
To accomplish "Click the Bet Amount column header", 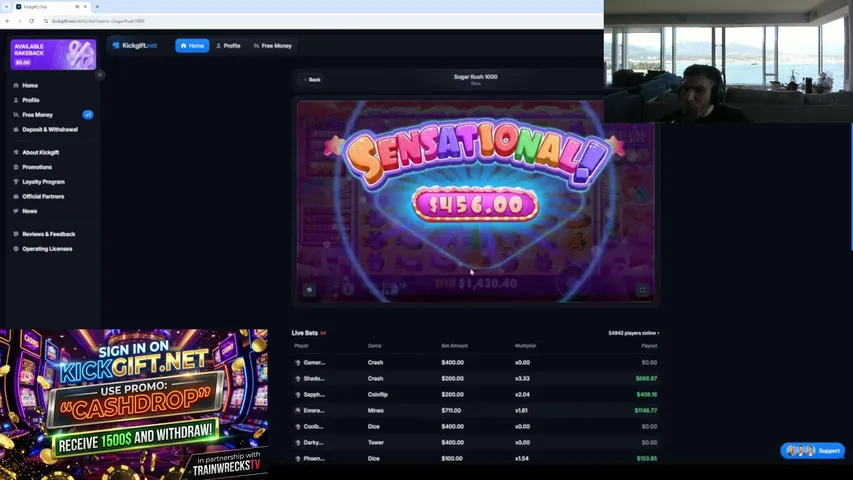I will pos(454,346).
